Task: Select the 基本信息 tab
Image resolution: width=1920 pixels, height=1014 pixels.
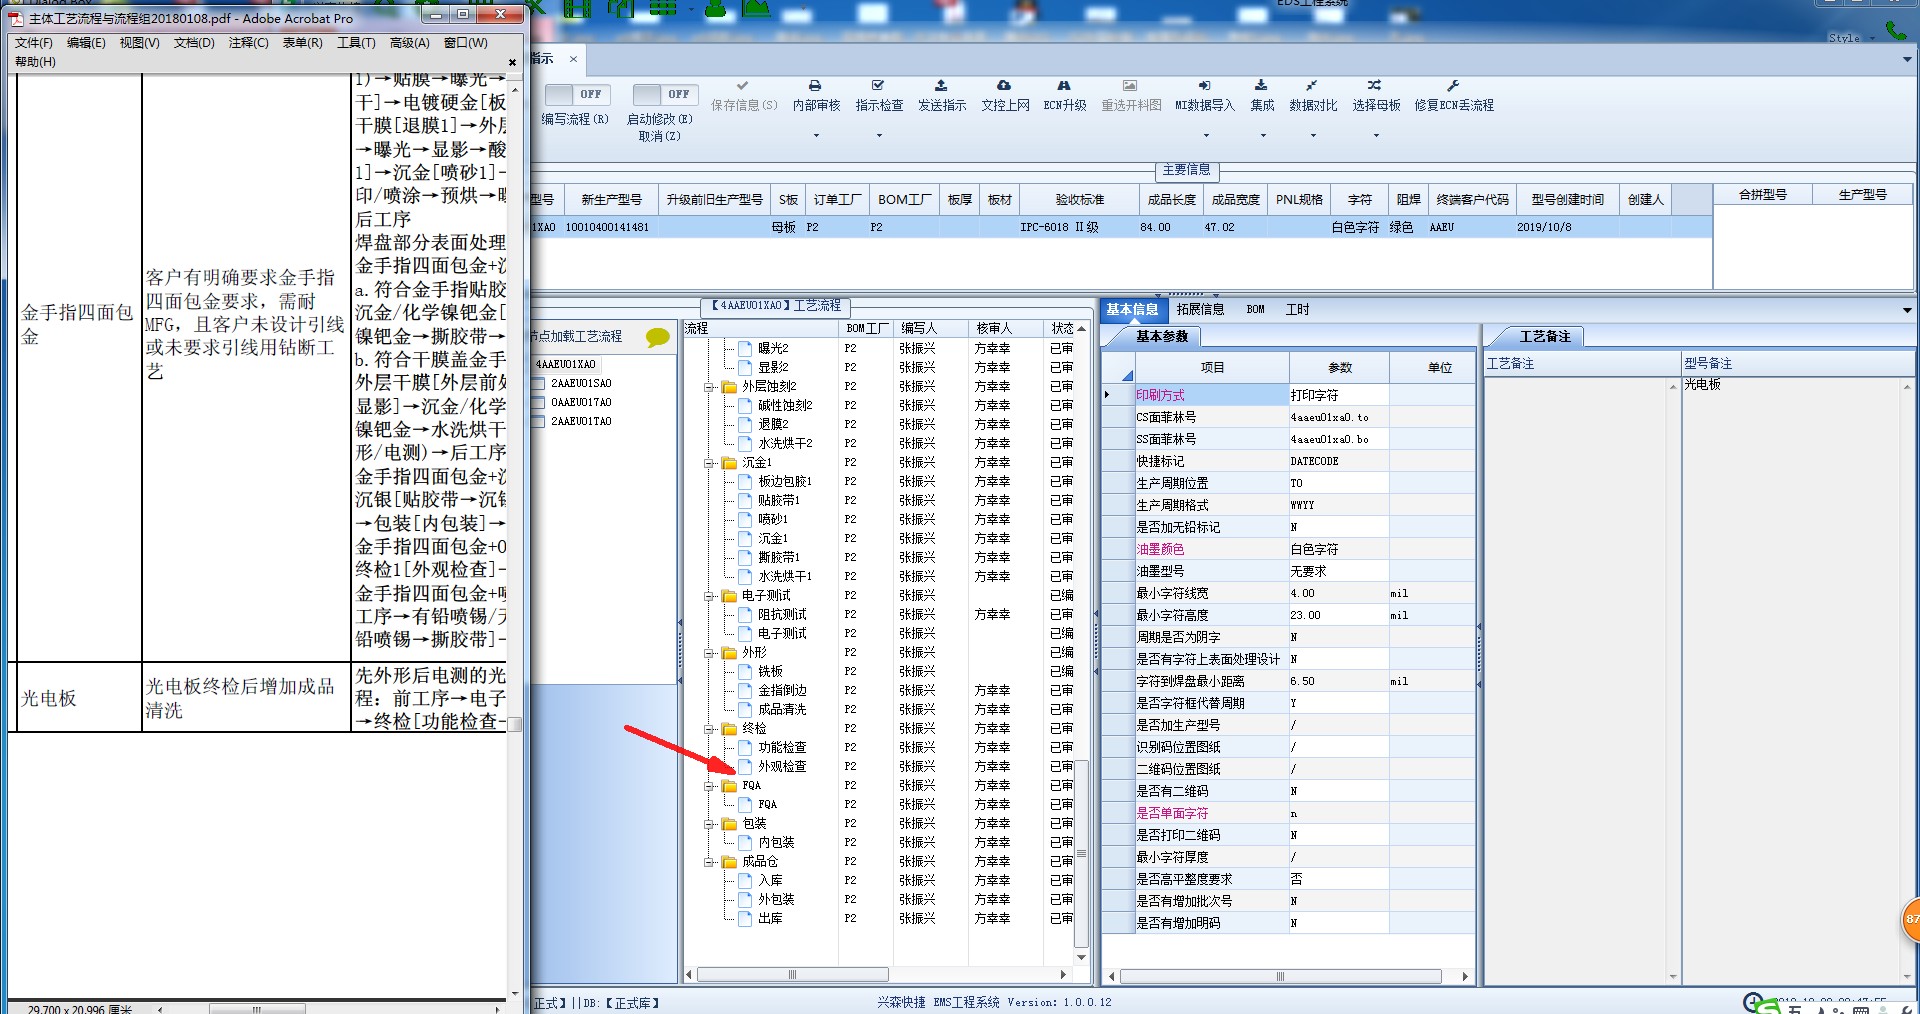Action: 1132,310
